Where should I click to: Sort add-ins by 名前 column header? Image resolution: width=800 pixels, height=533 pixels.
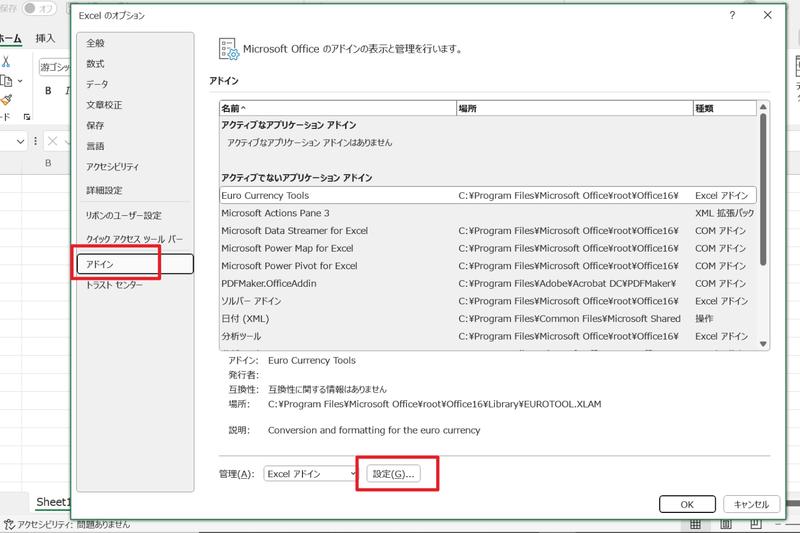338,108
